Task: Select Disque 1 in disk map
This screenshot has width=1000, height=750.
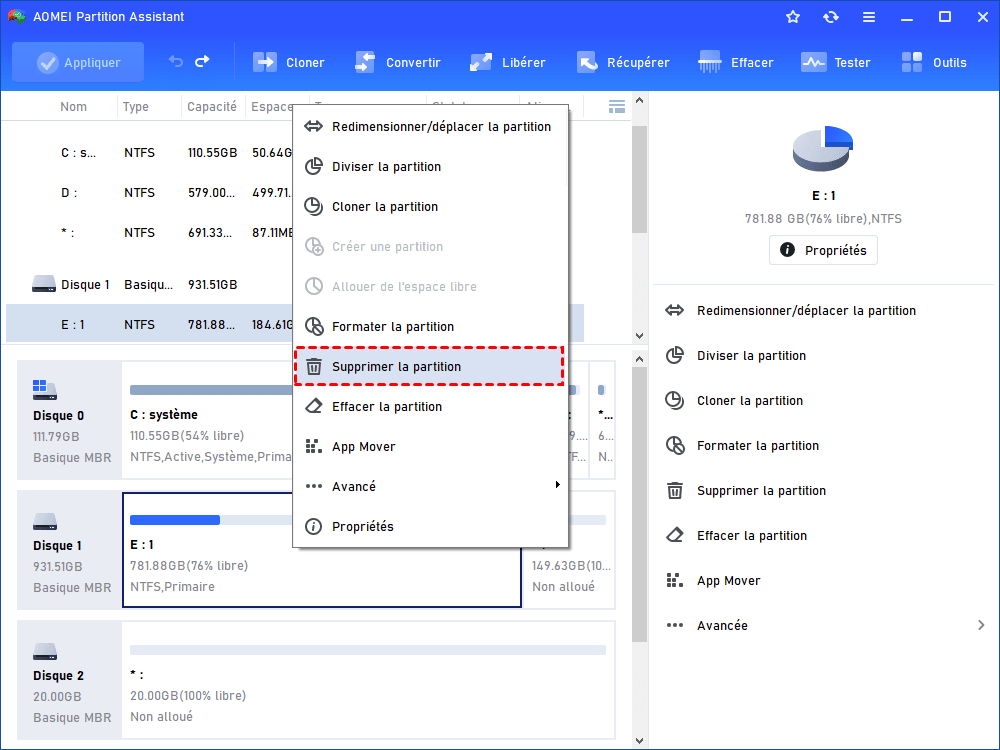Action: (x=69, y=550)
